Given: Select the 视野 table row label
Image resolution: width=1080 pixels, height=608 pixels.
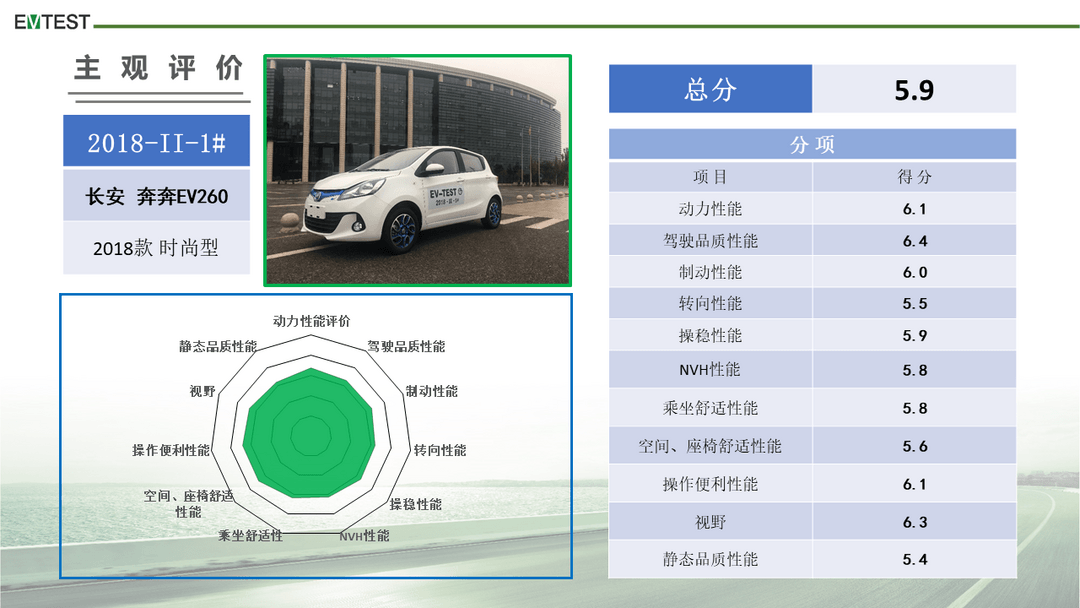Looking at the screenshot, I should coord(710,522).
